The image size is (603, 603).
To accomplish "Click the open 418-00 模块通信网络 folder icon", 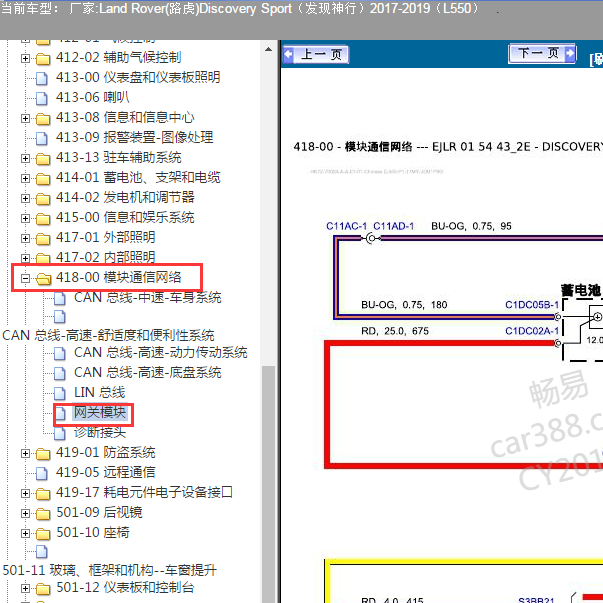I will coord(44,279).
